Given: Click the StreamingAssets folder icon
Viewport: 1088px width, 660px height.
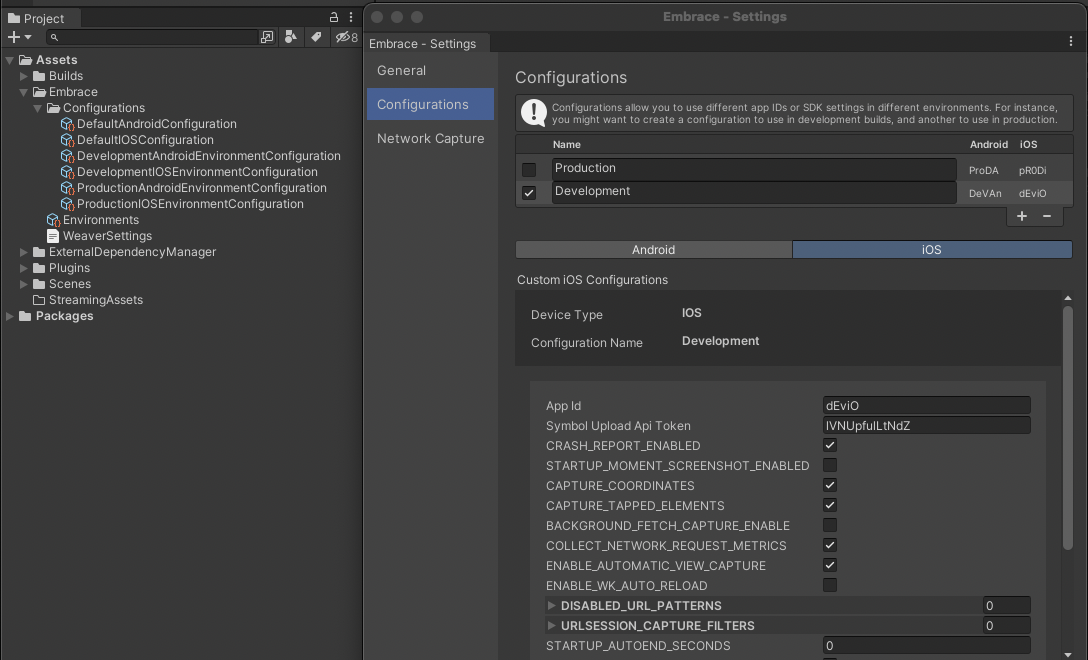Looking at the screenshot, I should point(39,300).
